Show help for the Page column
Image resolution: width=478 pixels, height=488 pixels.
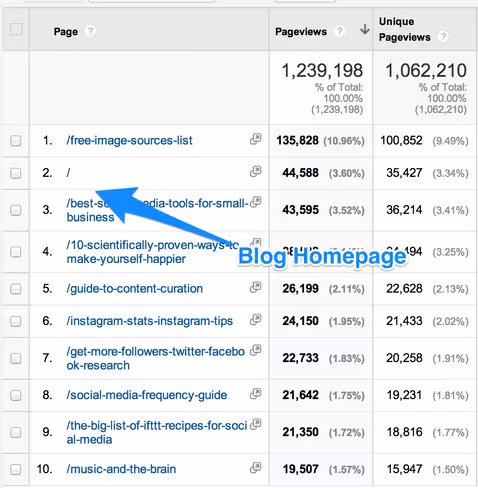point(90,32)
